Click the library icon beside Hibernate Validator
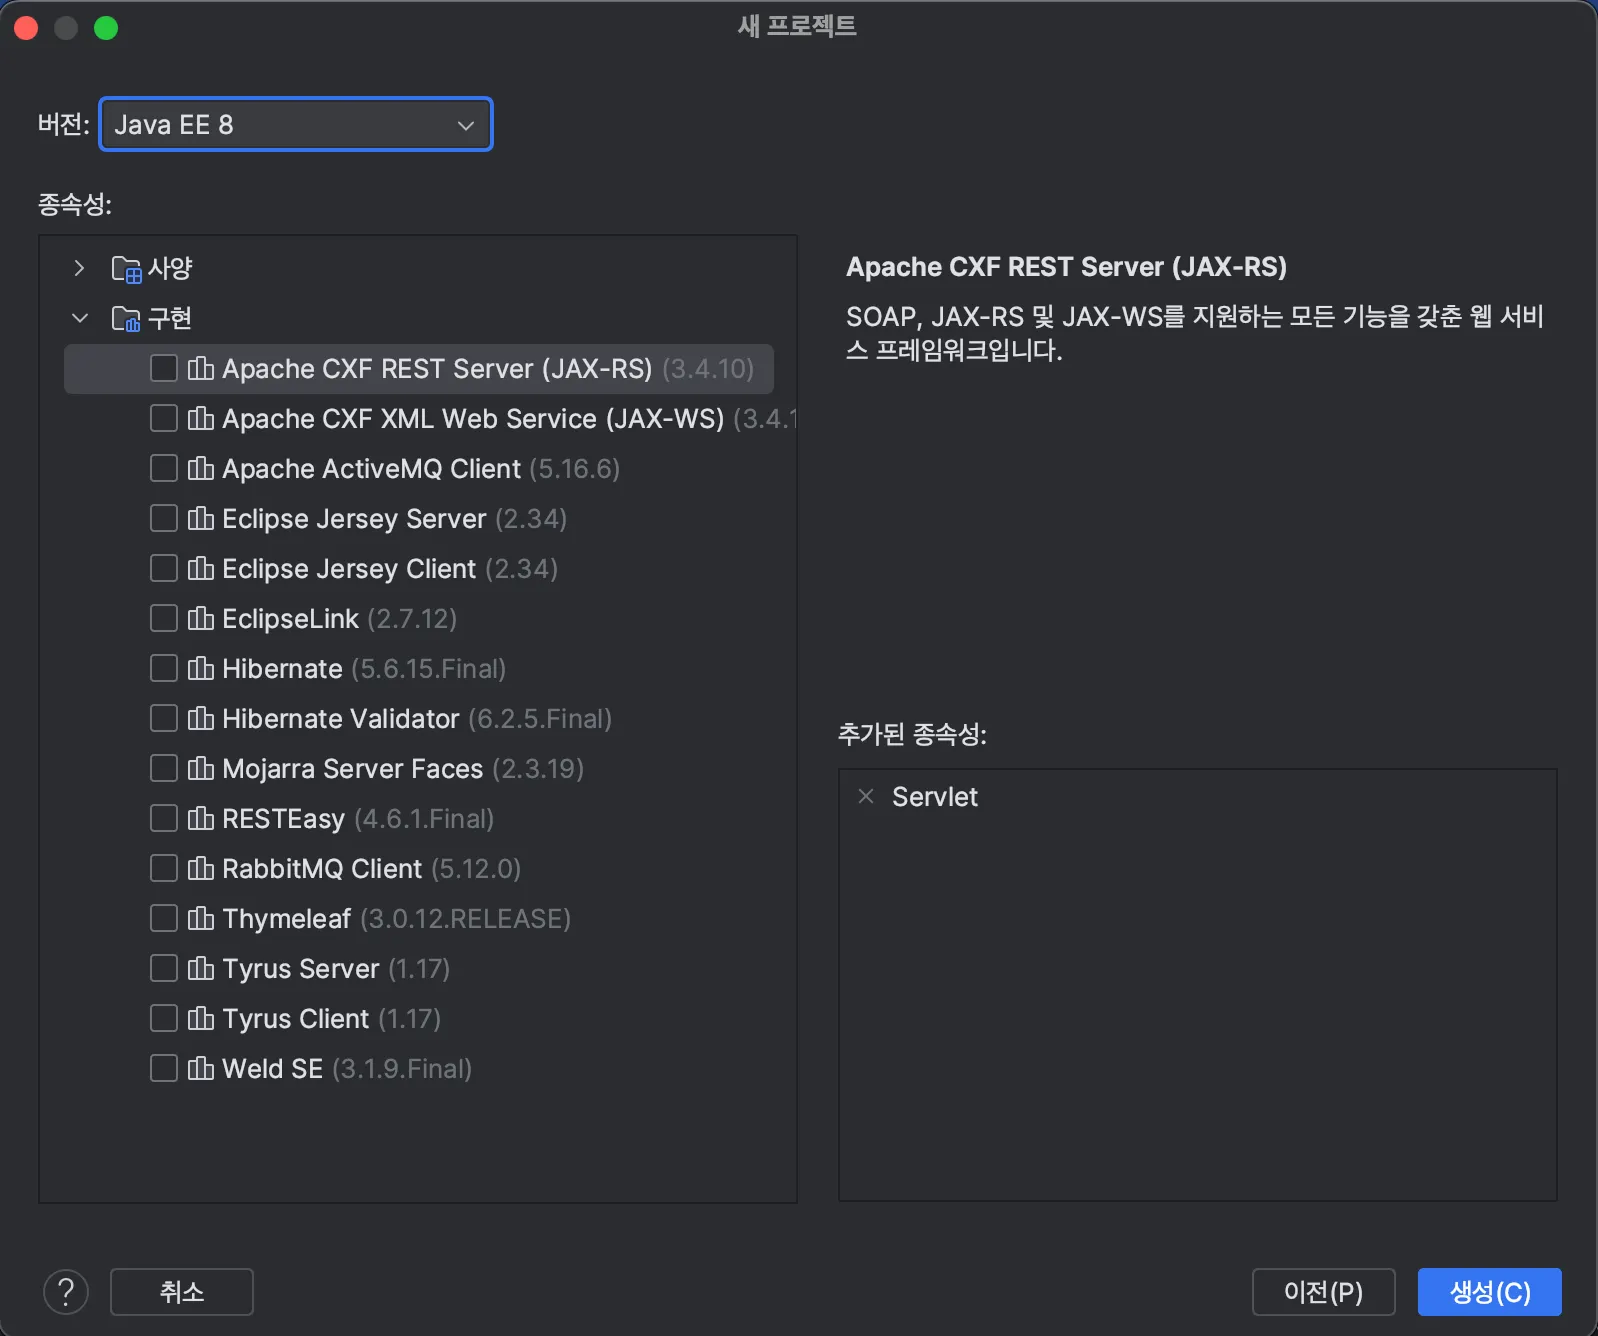 [201, 719]
